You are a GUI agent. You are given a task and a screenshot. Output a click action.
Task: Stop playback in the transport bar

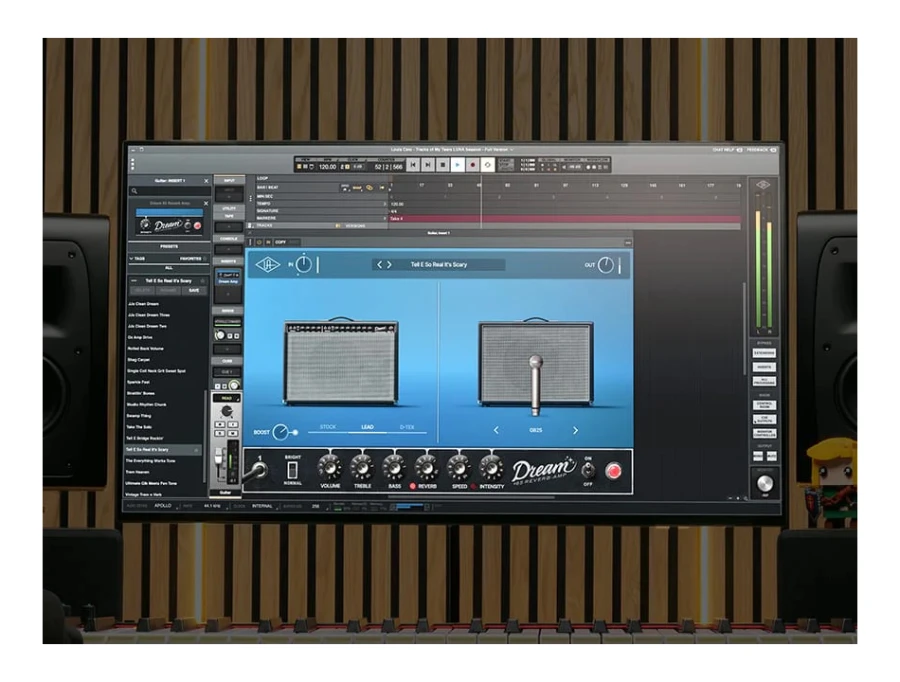click(x=443, y=165)
